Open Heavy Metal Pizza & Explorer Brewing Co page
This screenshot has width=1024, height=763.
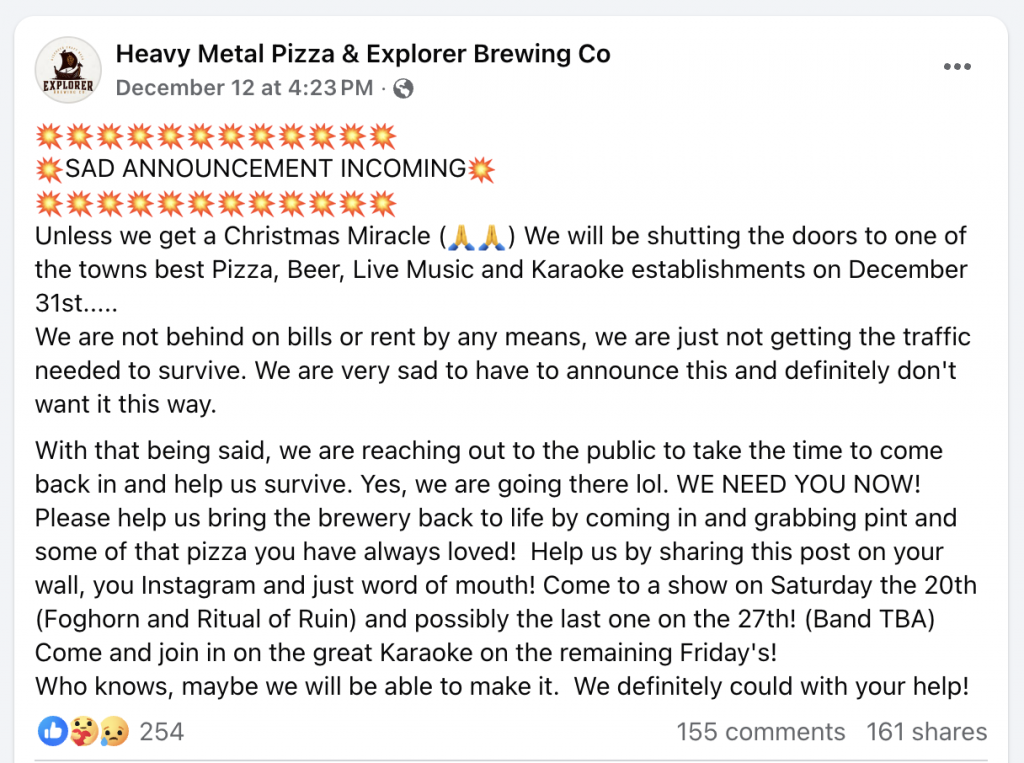pos(363,53)
